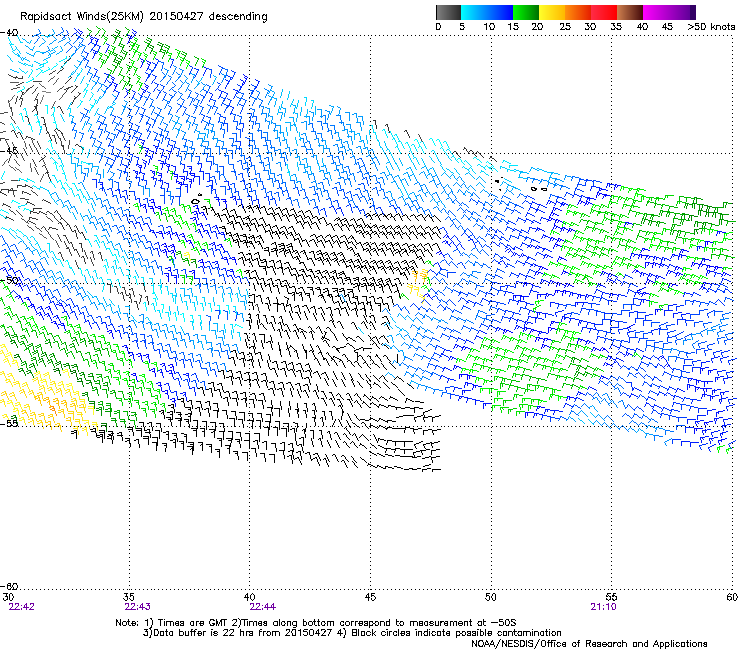Click the '20' label under the color bar

point(537,27)
